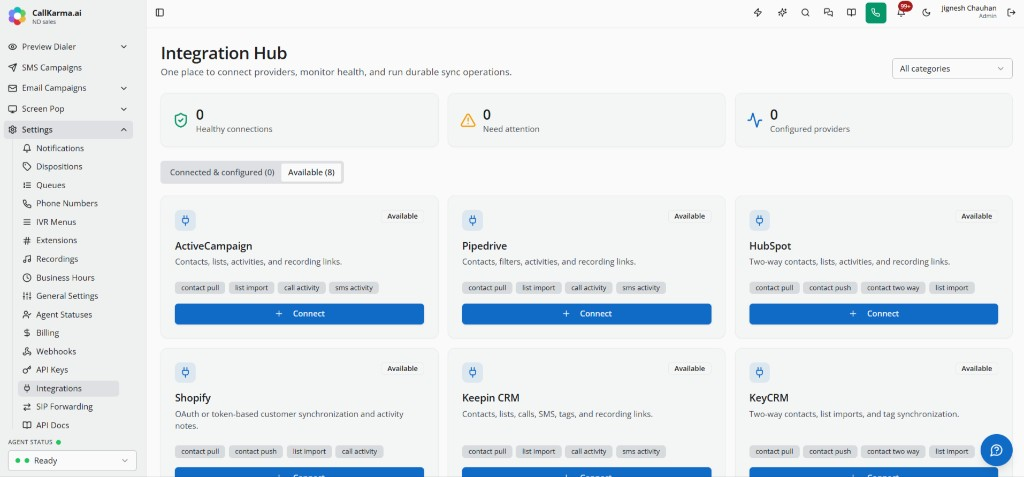Click the logout icon
The height and width of the screenshot is (477, 1024).
[x=1011, y=12]
